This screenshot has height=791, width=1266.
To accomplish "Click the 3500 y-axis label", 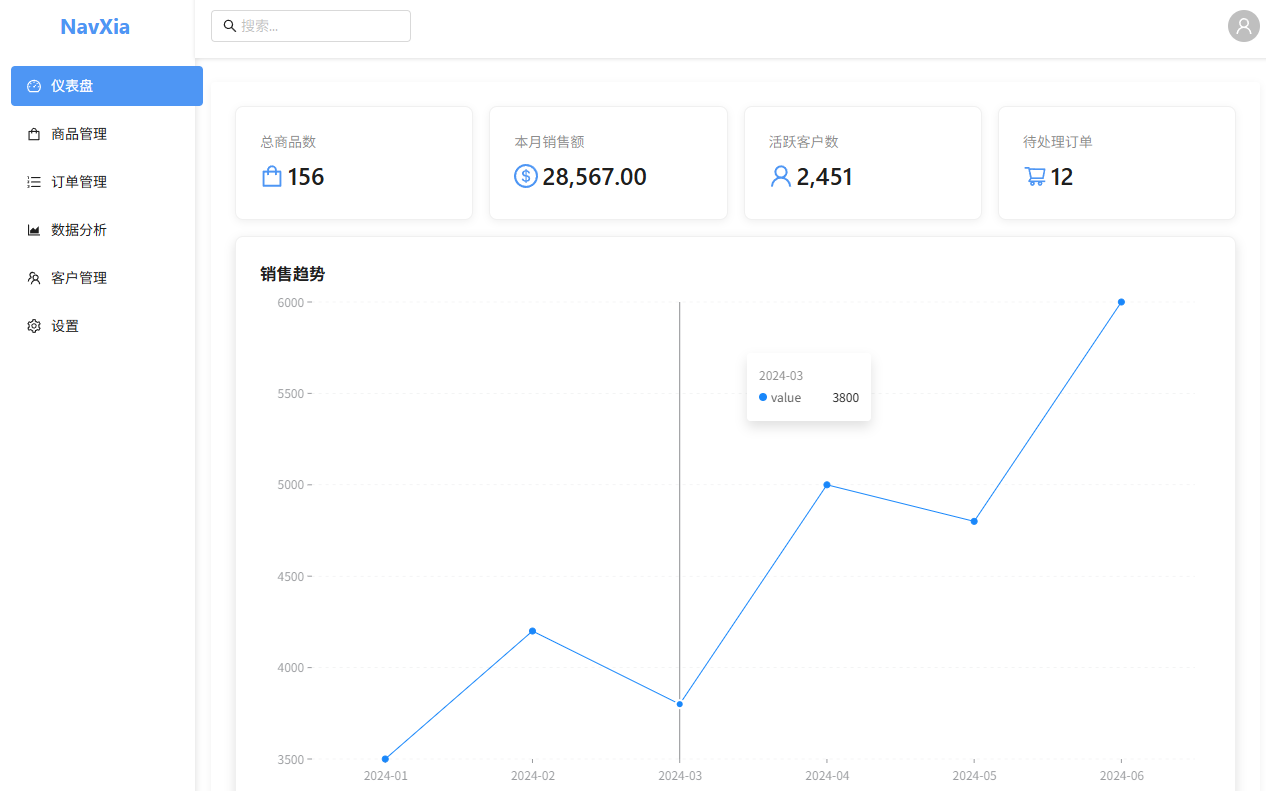I will click(x=291, y=760).
